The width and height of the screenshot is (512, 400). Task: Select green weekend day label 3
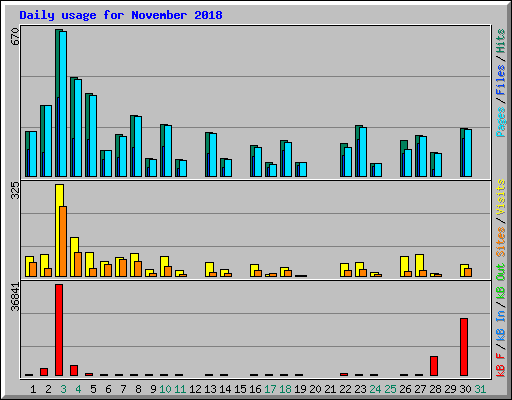(x=63, y=389)
